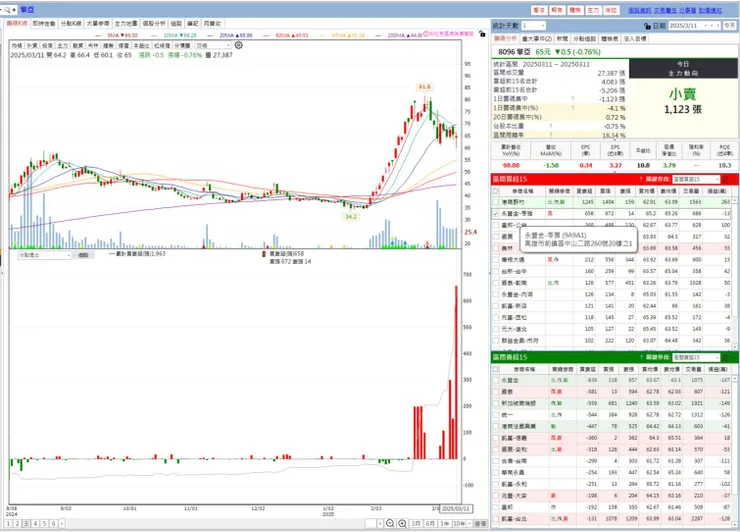This screenshot has height=532, width=740.
Task: Tick the checkbox for 港商野村
Action: click(496, 202)
